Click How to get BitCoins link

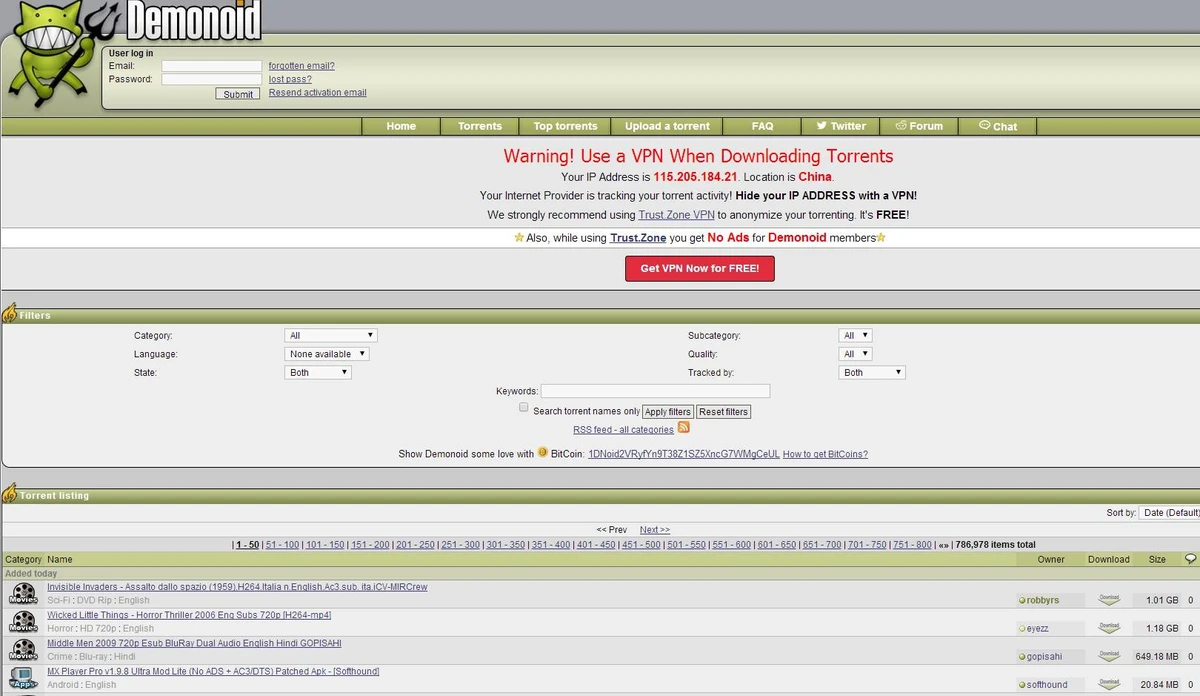pos(825,454)
